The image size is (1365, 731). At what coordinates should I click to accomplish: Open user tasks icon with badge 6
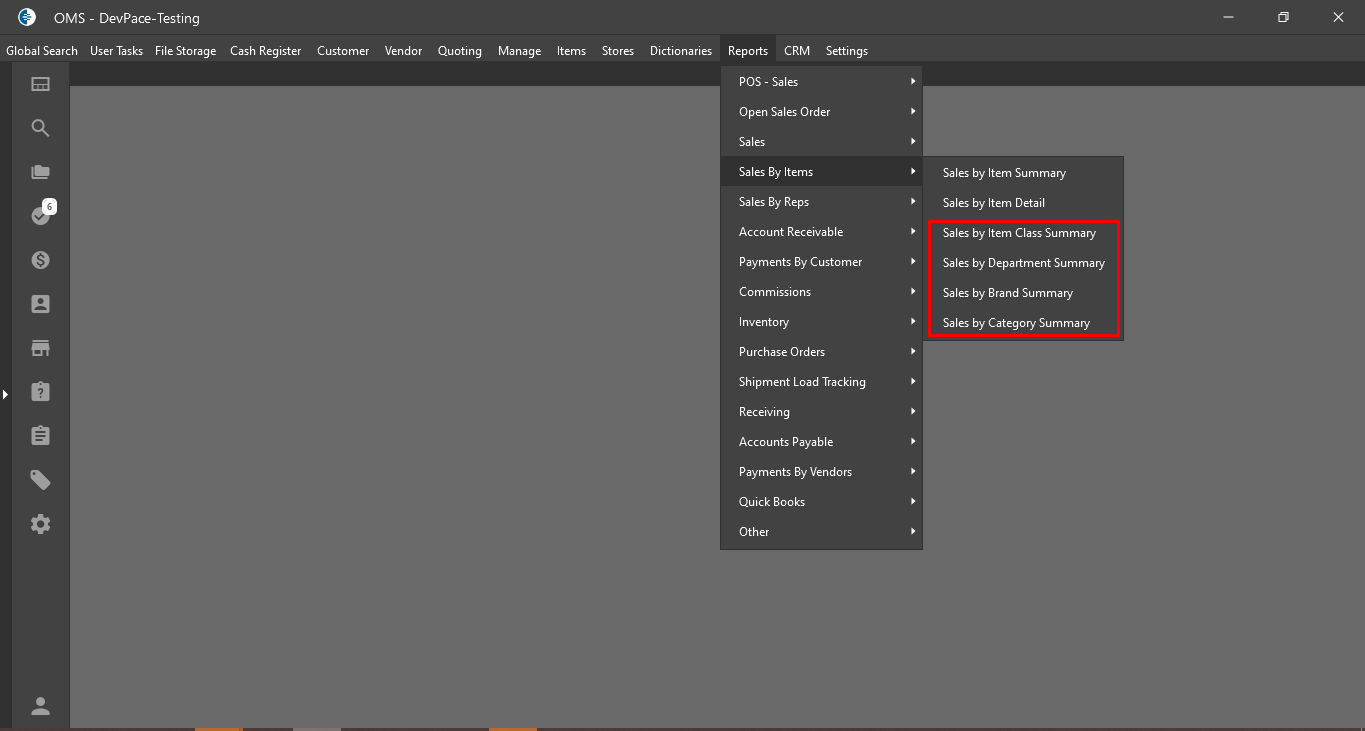coord(40,215)
